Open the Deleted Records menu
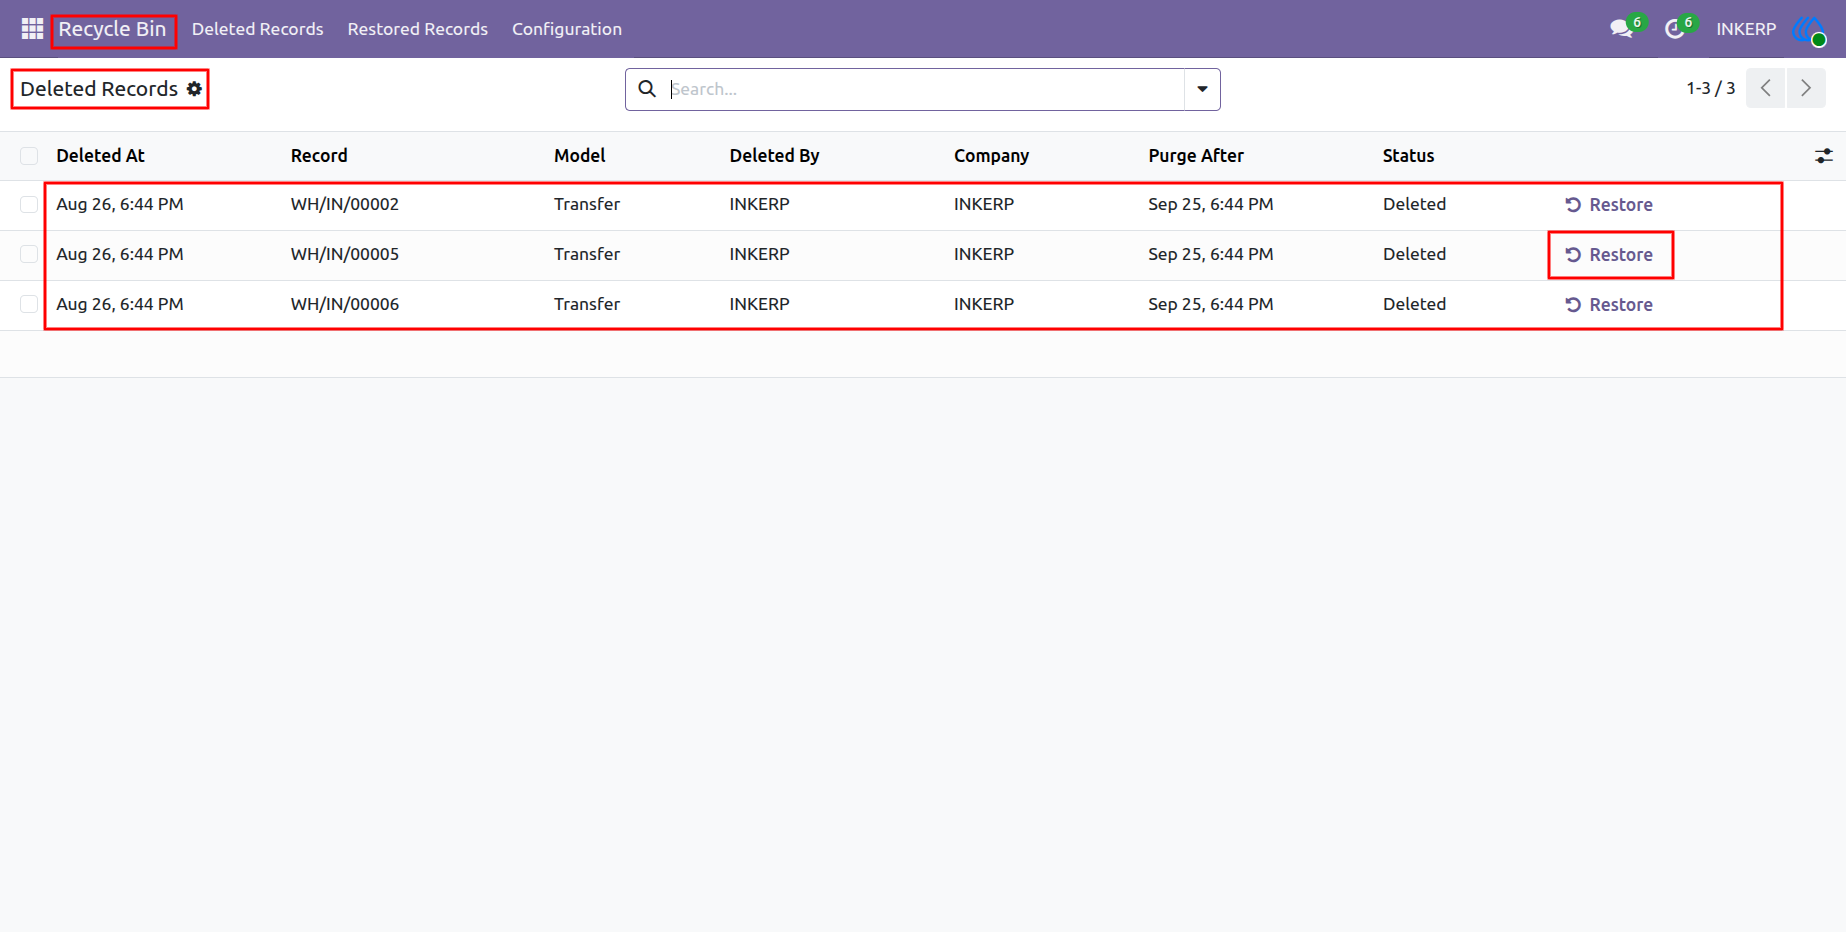 tap(258, 29)
